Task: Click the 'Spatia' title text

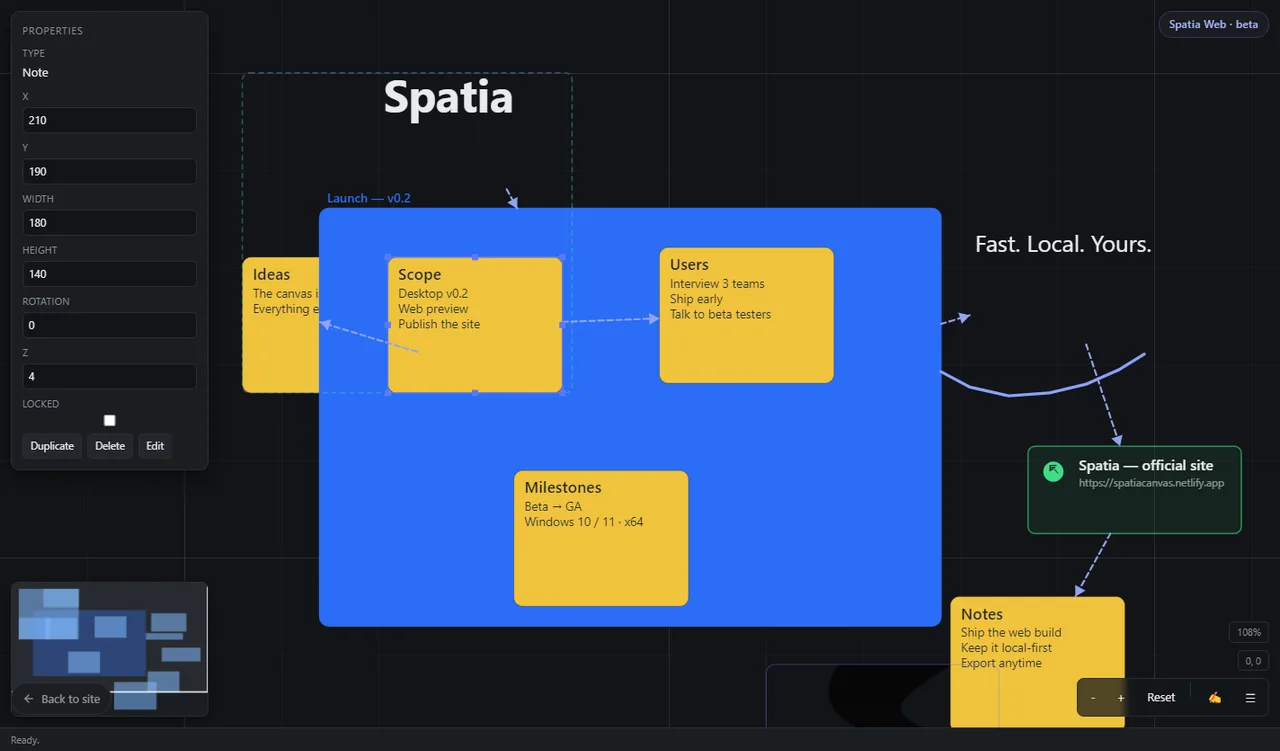Action: point(448,98)
